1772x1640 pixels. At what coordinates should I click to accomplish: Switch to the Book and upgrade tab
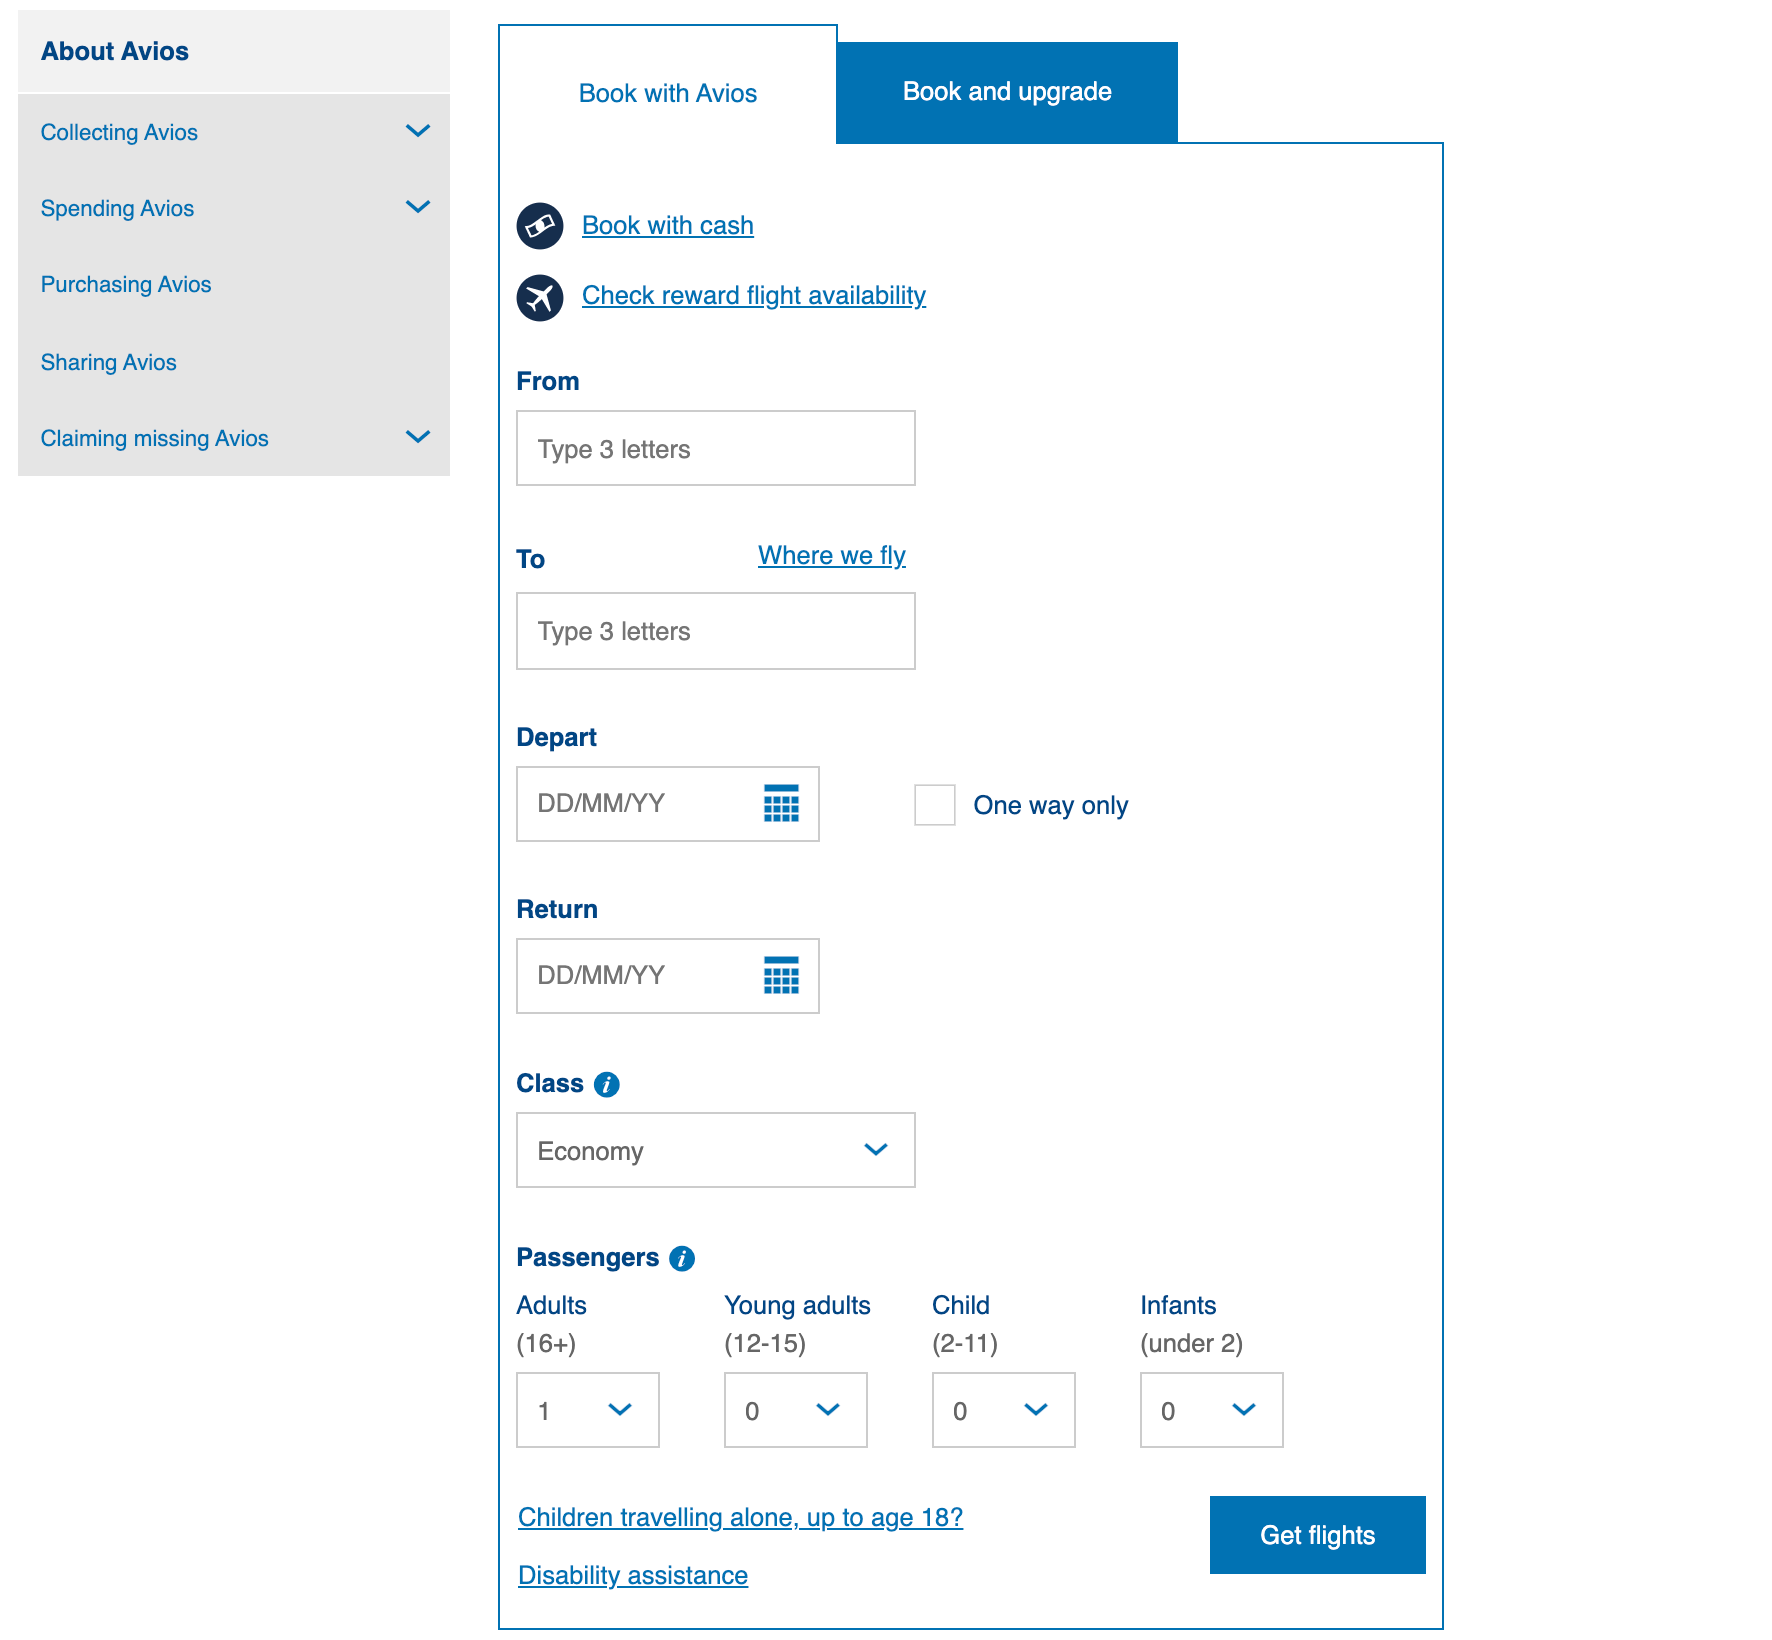[1006, 91]
